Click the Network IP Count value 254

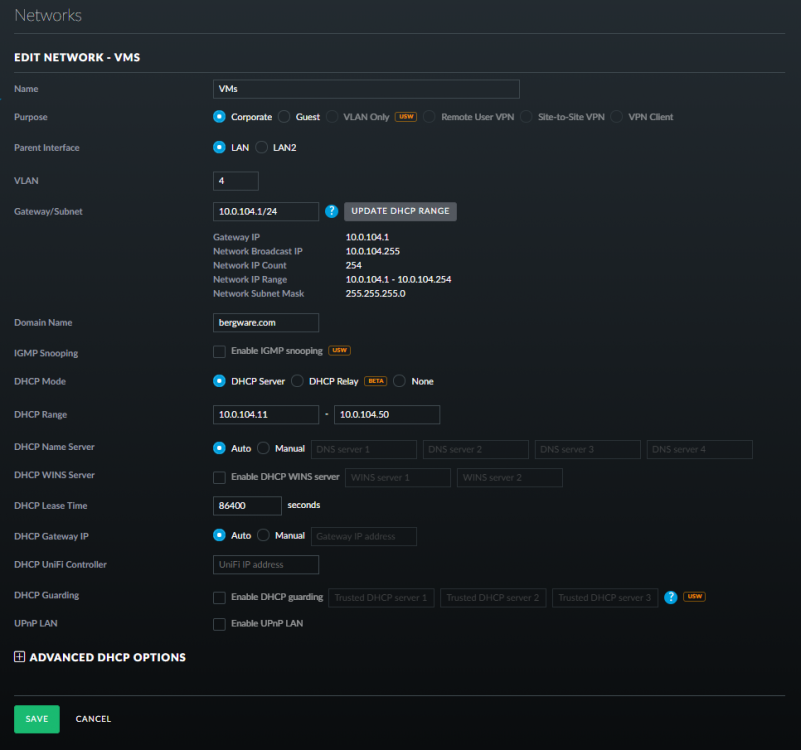[354, 266]
